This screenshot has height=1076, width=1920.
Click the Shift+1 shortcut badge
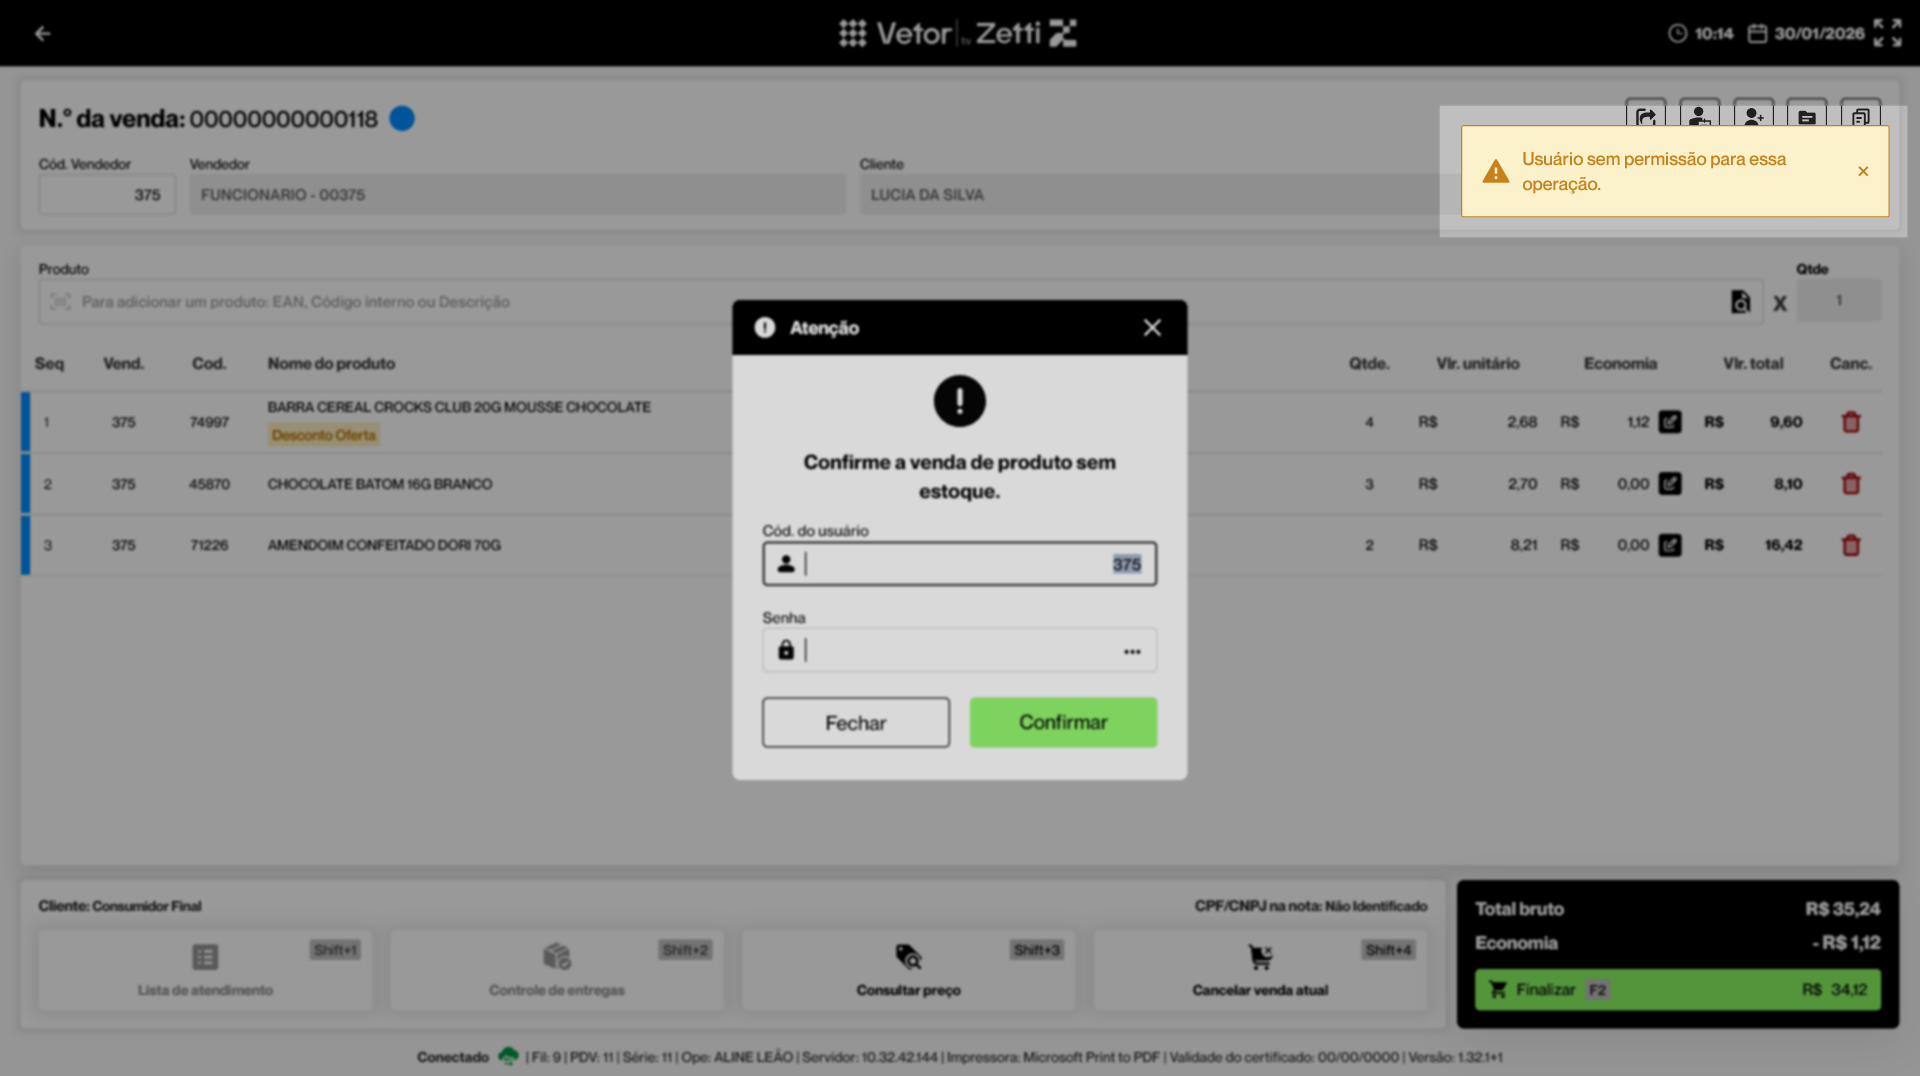(335, 950)
